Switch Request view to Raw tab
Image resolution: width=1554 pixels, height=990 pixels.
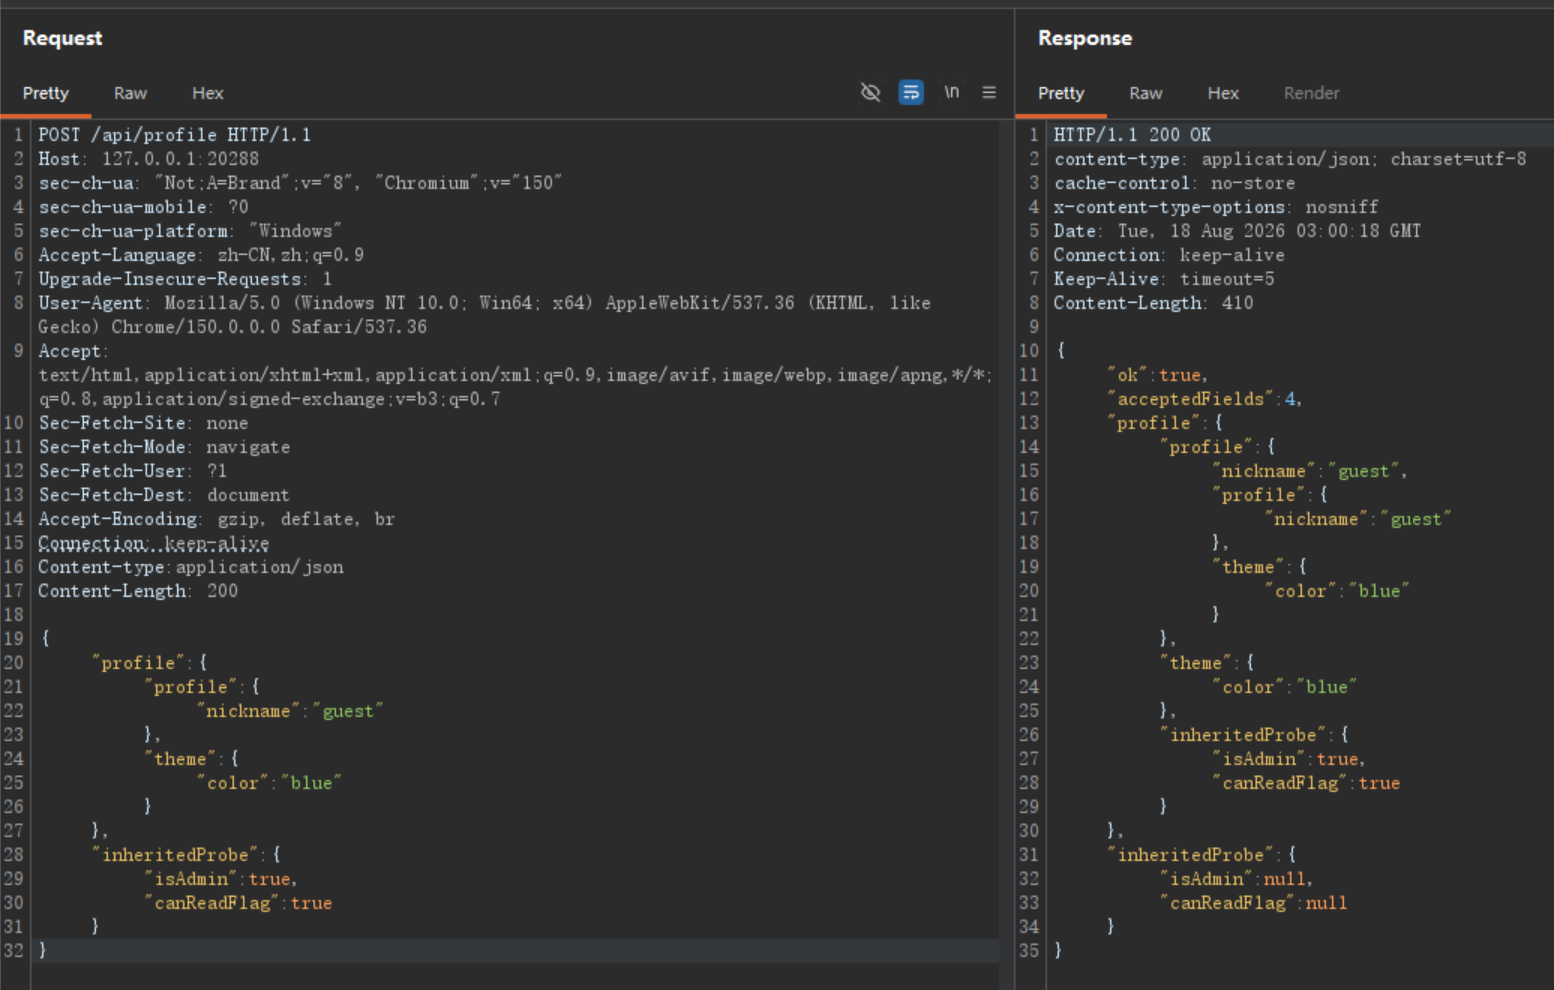(x=130, y=93)
